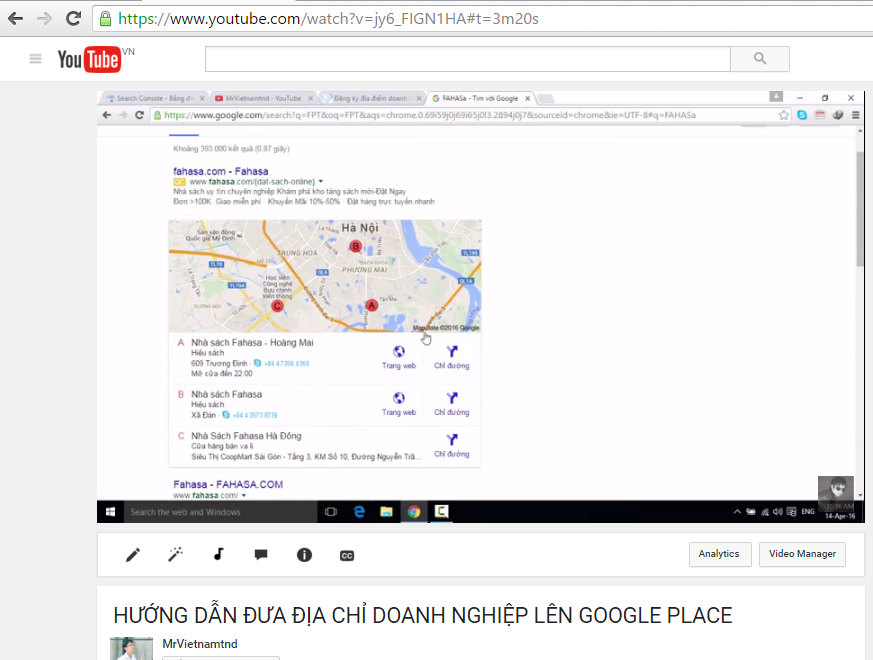This screenshot has width=873, height=660.
Task: Expand the www.fahasa.com result dropdown arrow
Action: point(244,496)
